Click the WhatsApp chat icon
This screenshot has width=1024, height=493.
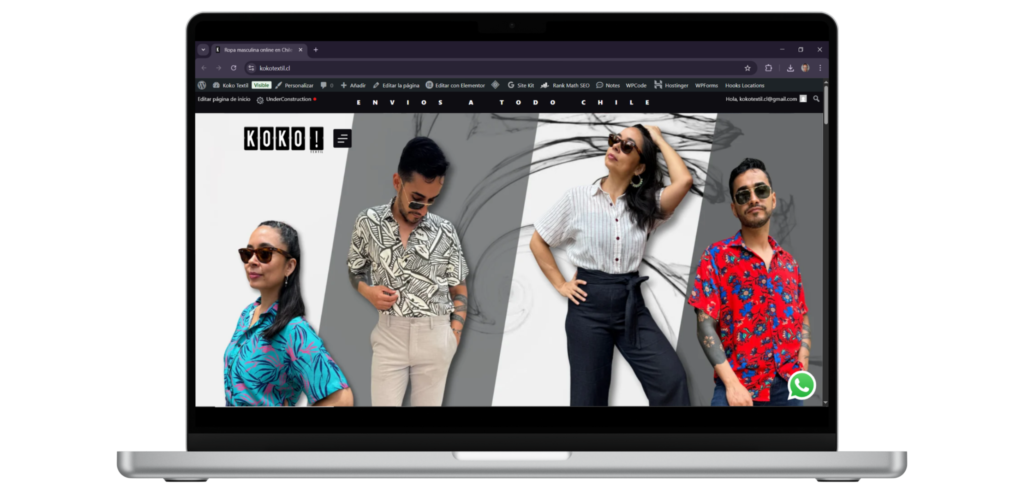coord(801,385)
